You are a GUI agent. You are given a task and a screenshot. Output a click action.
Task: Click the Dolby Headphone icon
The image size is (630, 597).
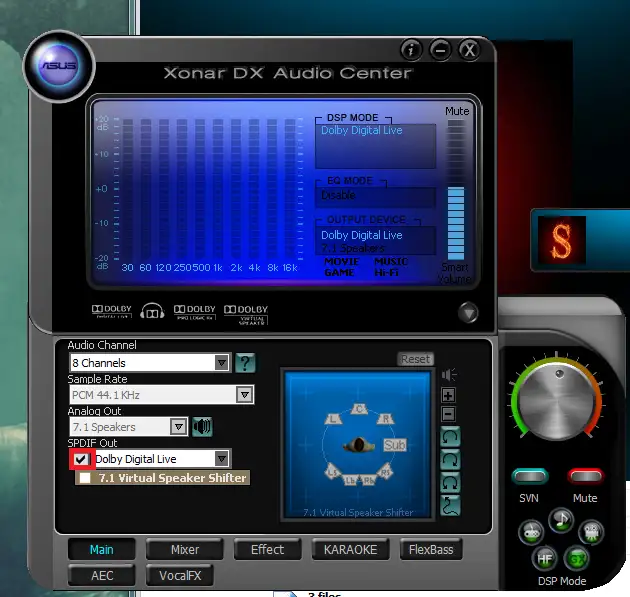coord(152,311)
